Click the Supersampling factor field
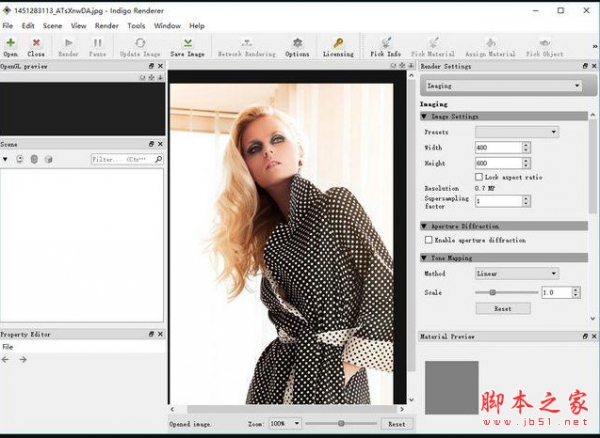 498,201
